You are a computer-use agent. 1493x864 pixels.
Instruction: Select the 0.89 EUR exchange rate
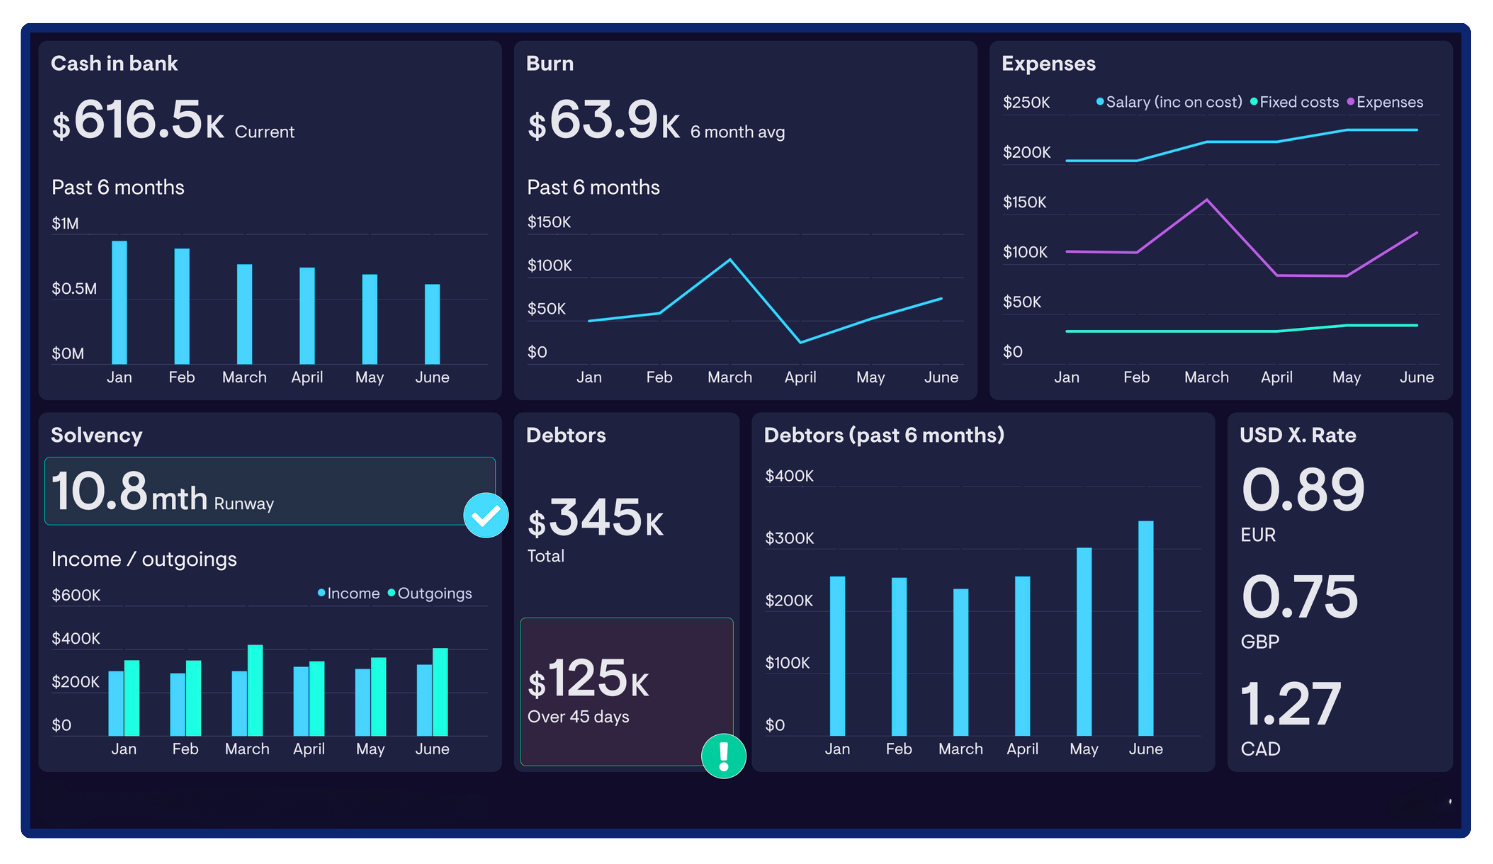(x=1302, y=490)
